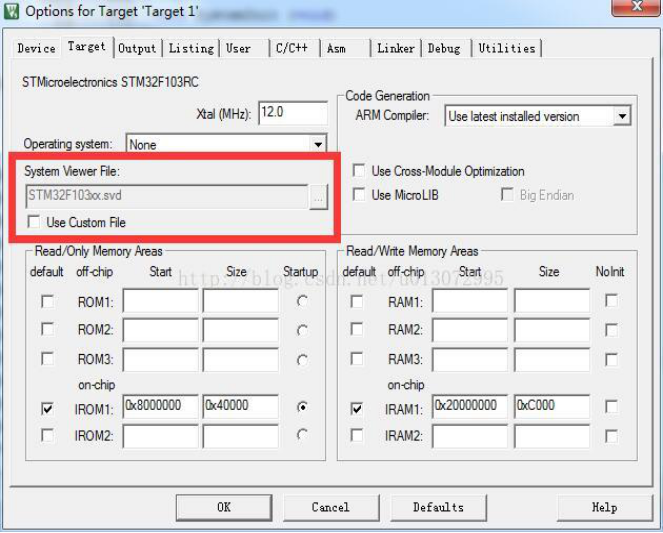Screen dimensions: 663x533
Task: Click the Defaults button
Action: click(x=438, y=507)
